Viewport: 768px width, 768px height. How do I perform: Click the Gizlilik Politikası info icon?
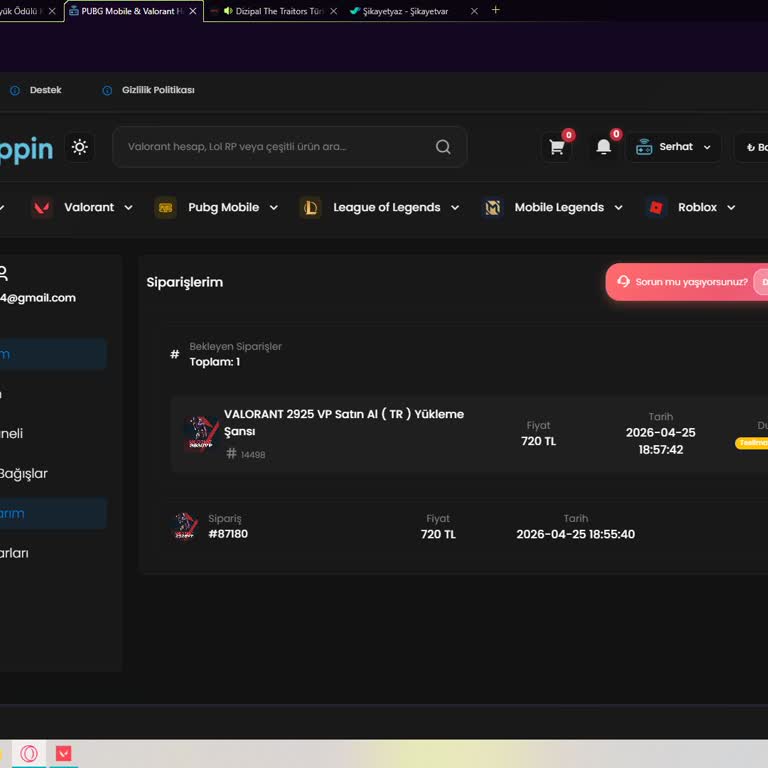coord(107,91)
